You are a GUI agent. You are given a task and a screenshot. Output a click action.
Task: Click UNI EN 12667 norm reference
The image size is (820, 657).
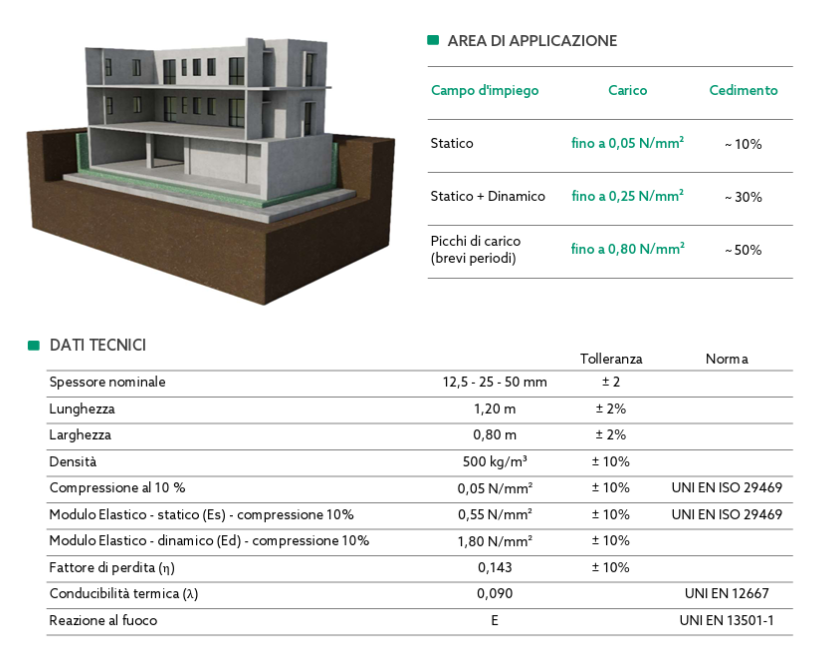pyautogui.click(x=726, y=594)
